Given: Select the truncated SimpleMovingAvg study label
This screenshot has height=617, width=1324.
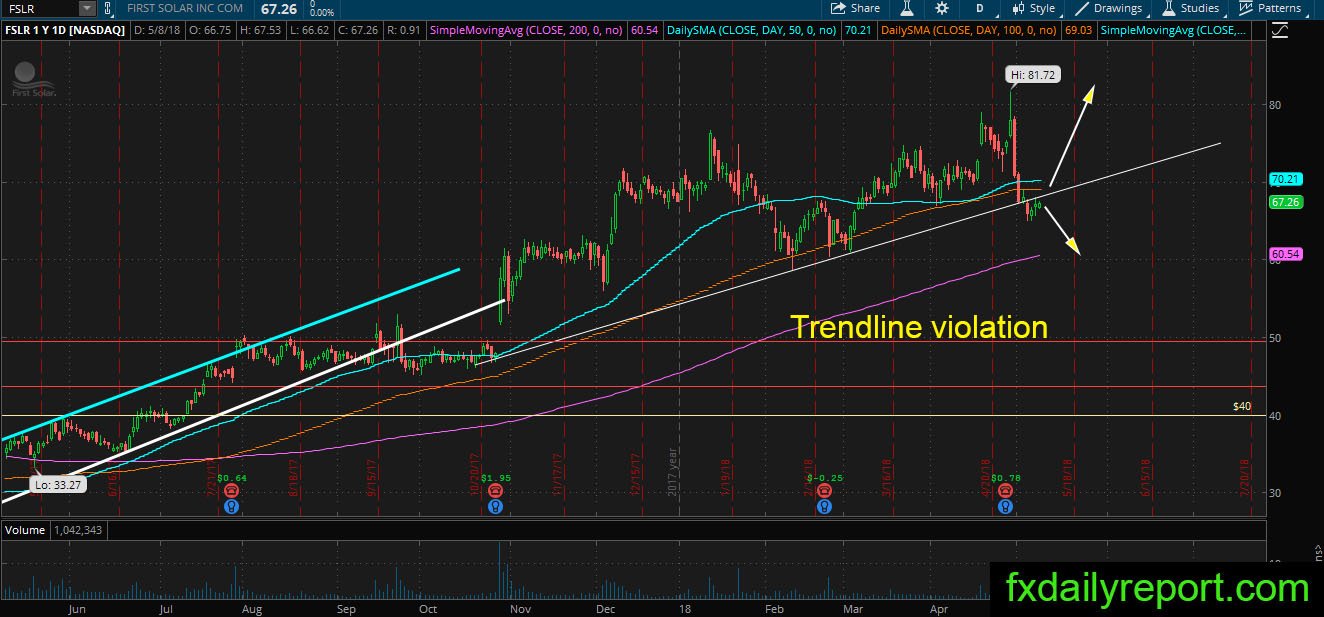Looking at the screenshot, I should (1175, 31).
